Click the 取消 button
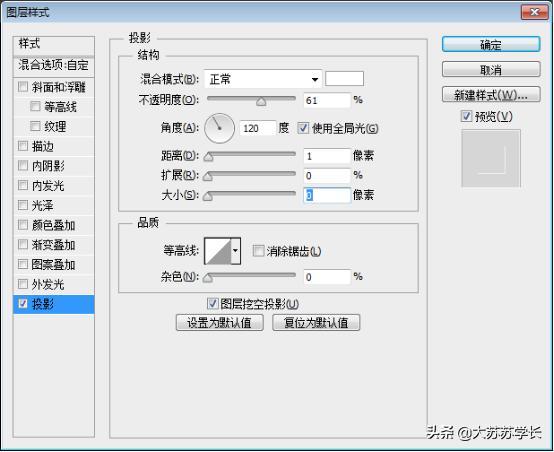 (x=491, y=70)
